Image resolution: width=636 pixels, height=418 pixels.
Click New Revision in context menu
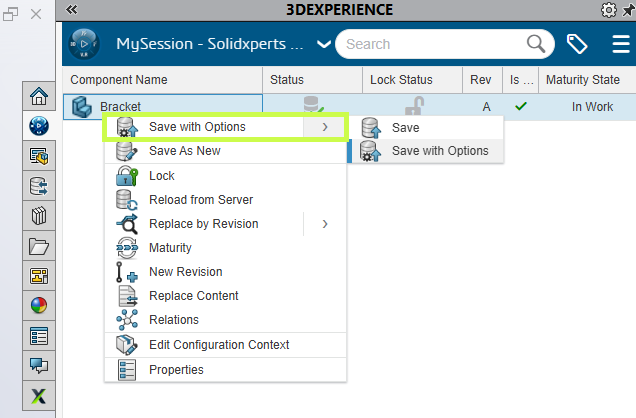click(185, 272)
